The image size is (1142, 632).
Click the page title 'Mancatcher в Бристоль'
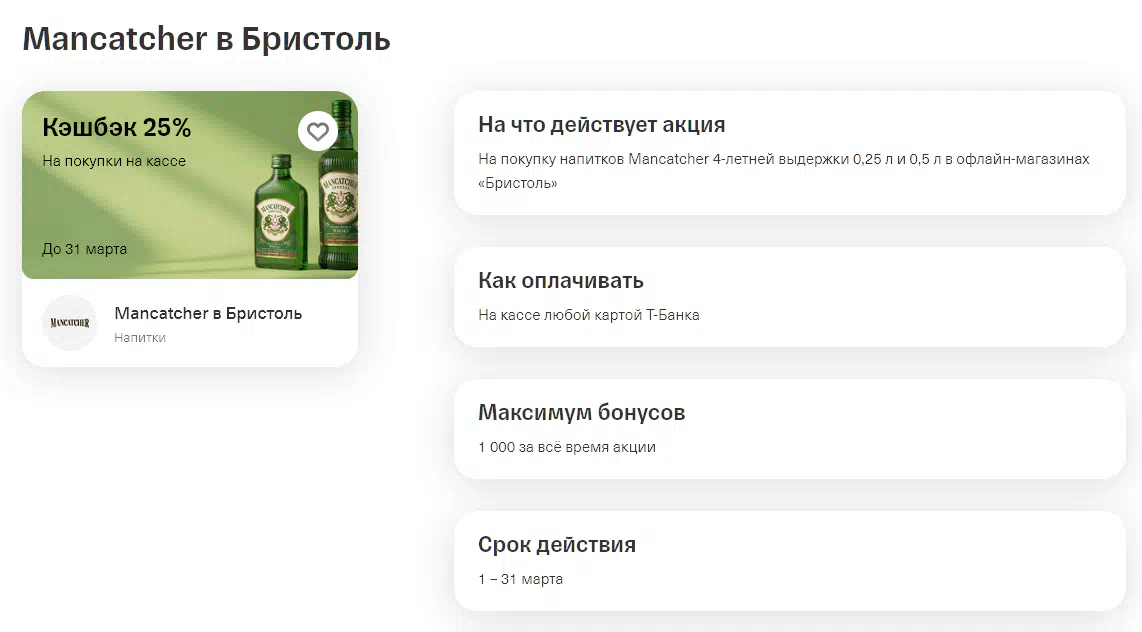pyautogui.click(x=206, y=39)
